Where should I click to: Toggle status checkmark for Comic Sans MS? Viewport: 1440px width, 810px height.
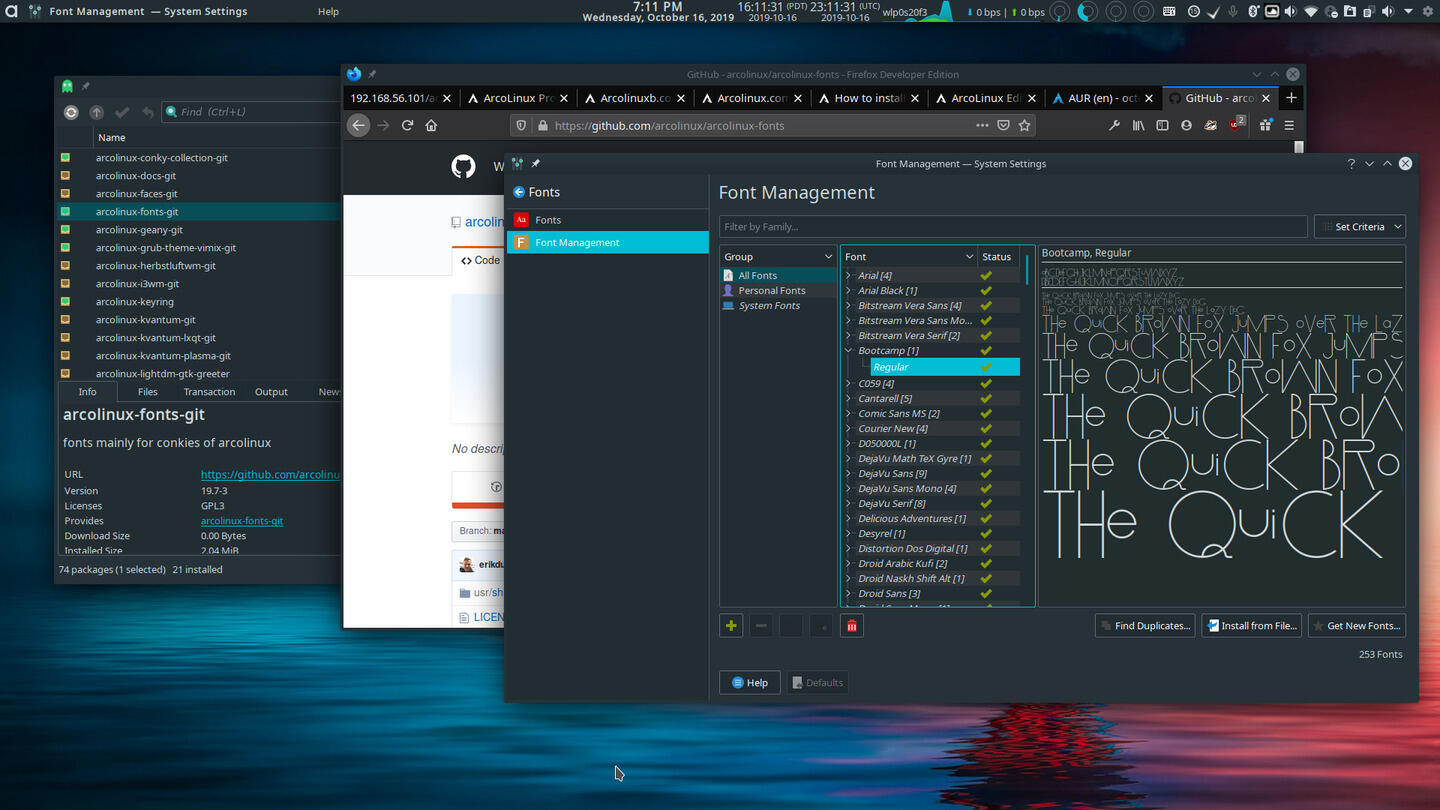[986, 413]
